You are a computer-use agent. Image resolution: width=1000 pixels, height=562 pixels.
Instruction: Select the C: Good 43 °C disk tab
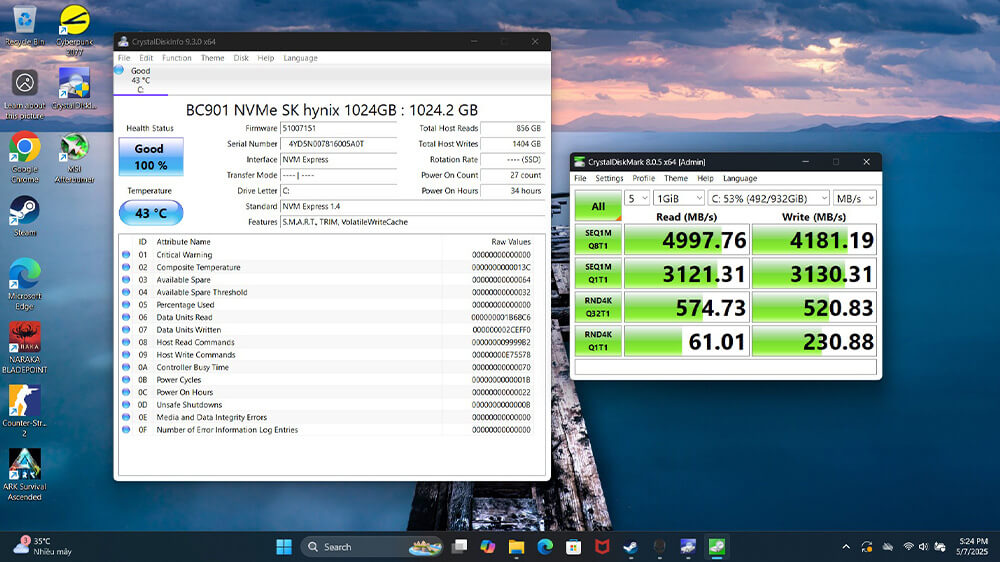coord(140,80)
